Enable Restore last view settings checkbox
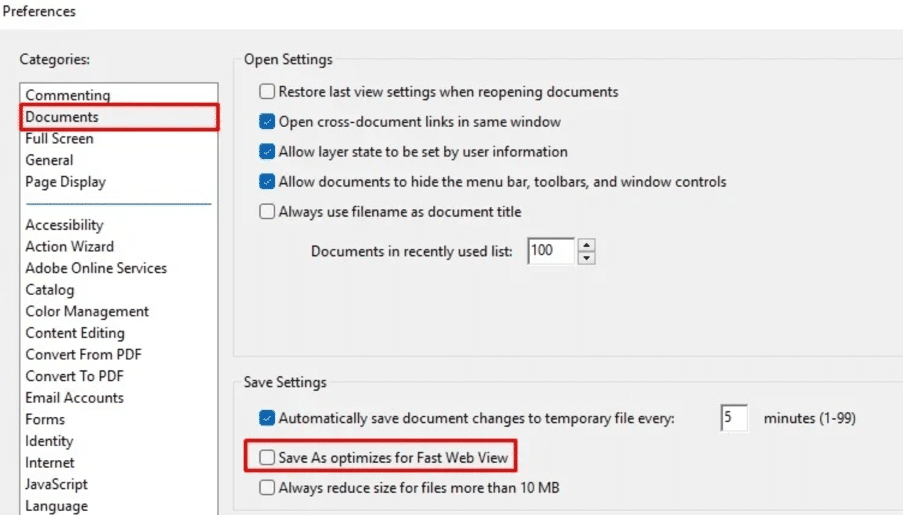The width and height of the screenshot is (904, 516). (266, 92)
